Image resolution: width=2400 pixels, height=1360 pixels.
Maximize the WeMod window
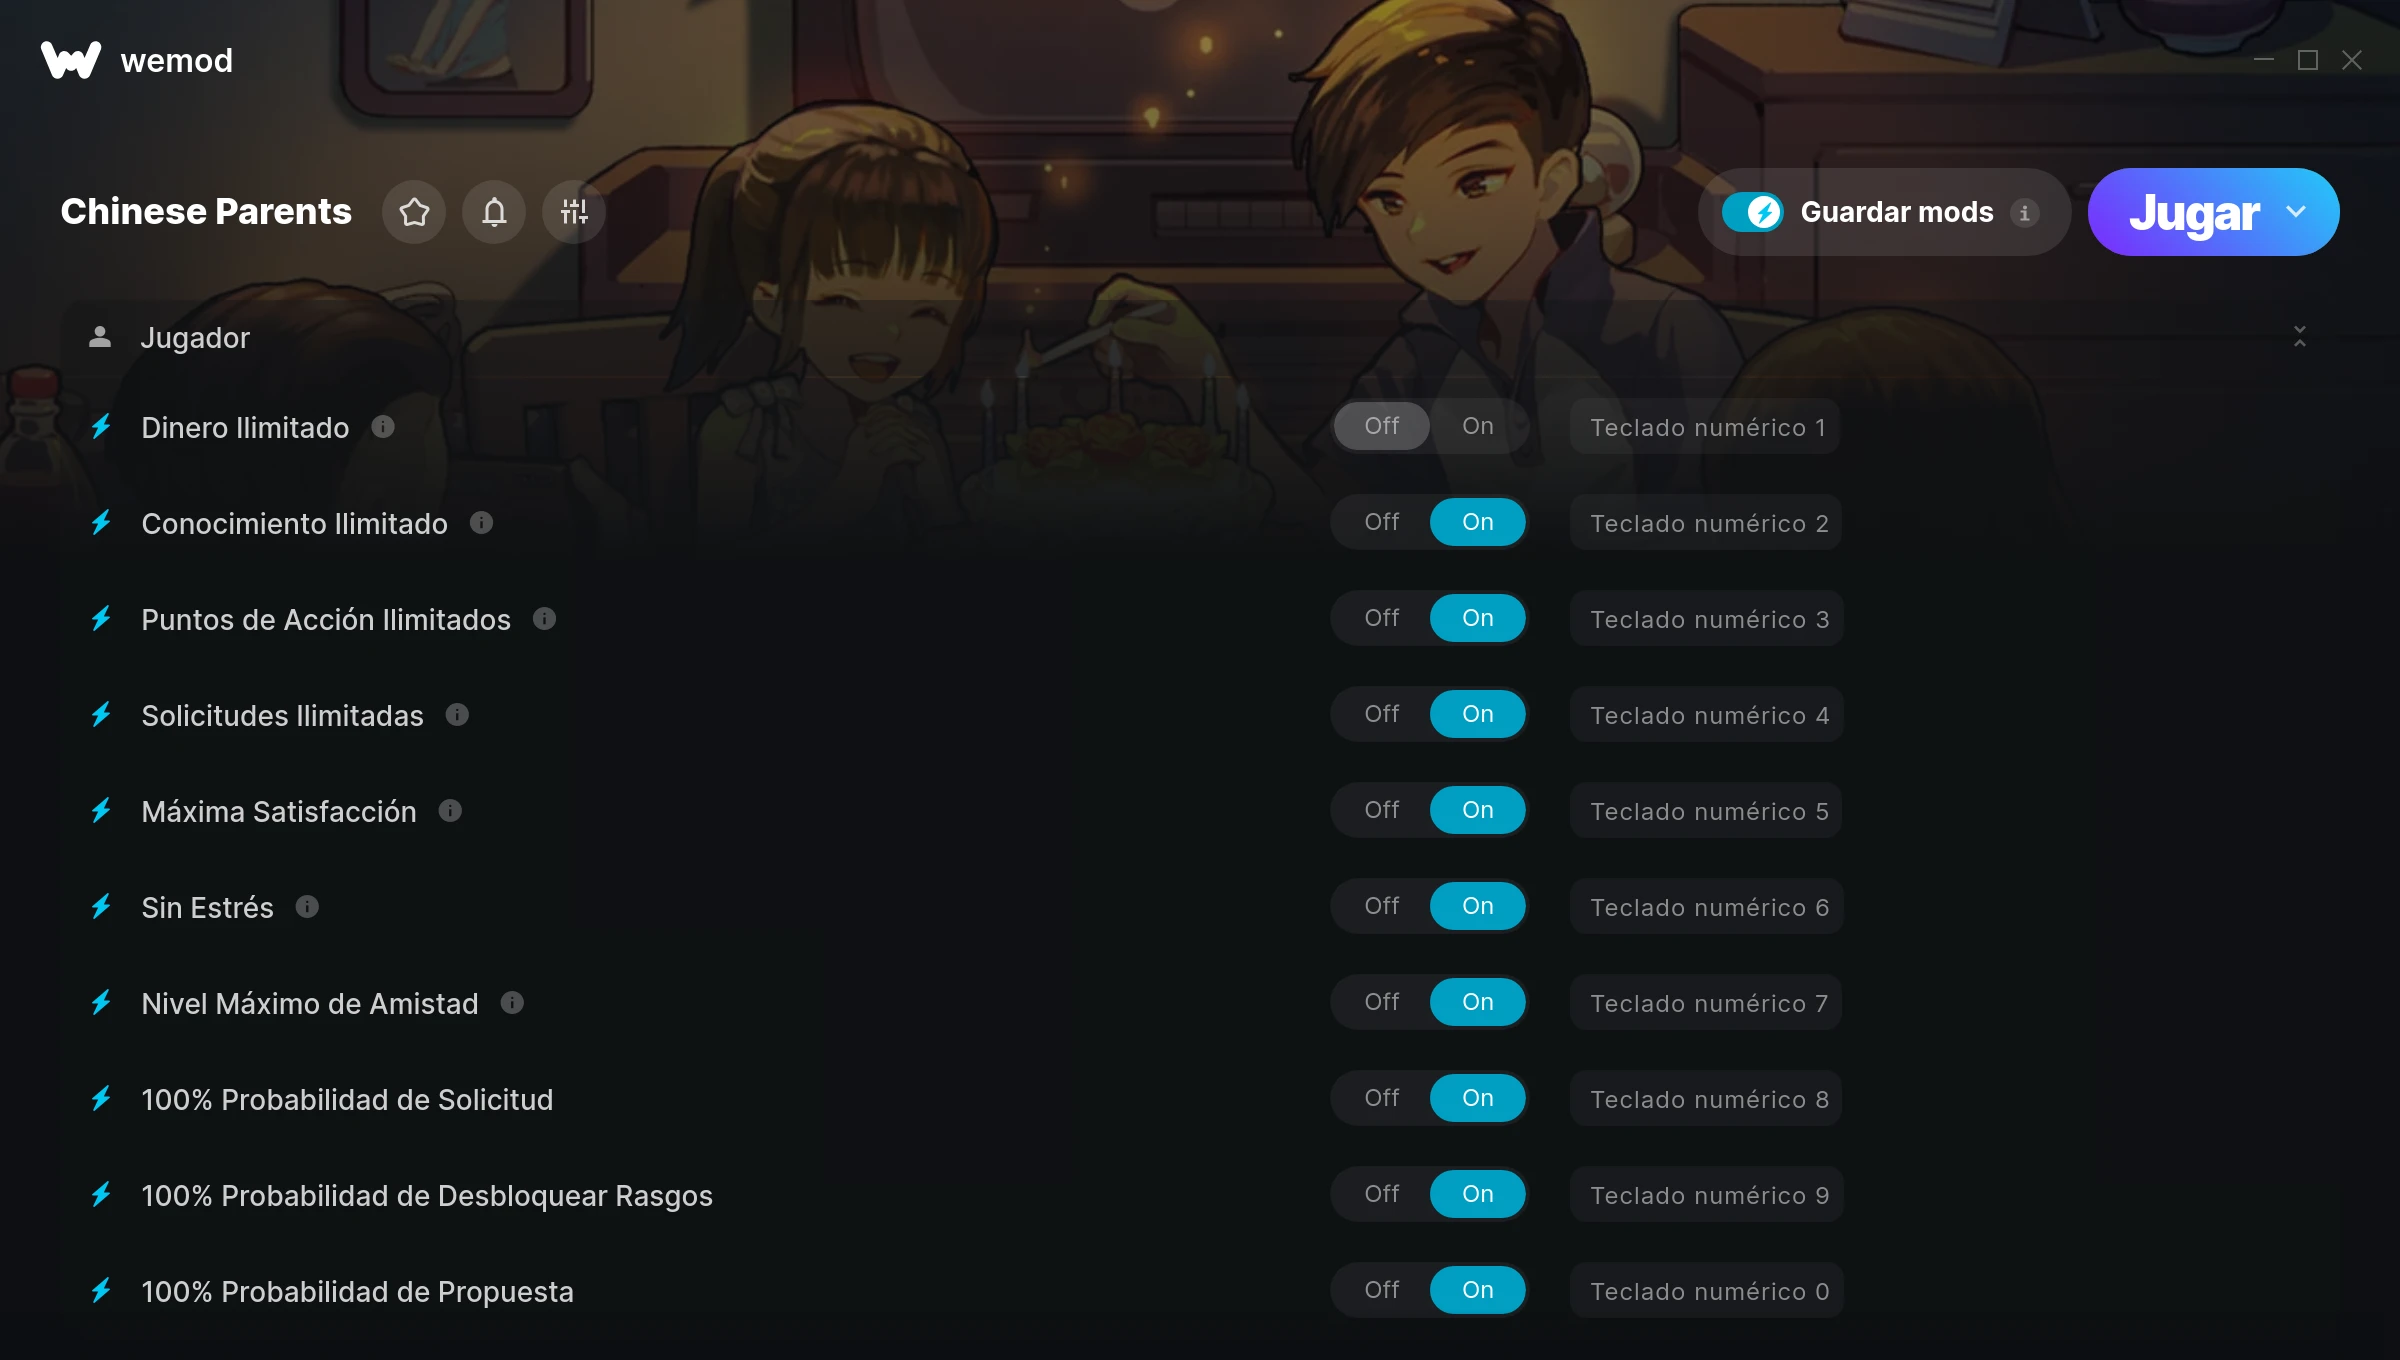2308,60
